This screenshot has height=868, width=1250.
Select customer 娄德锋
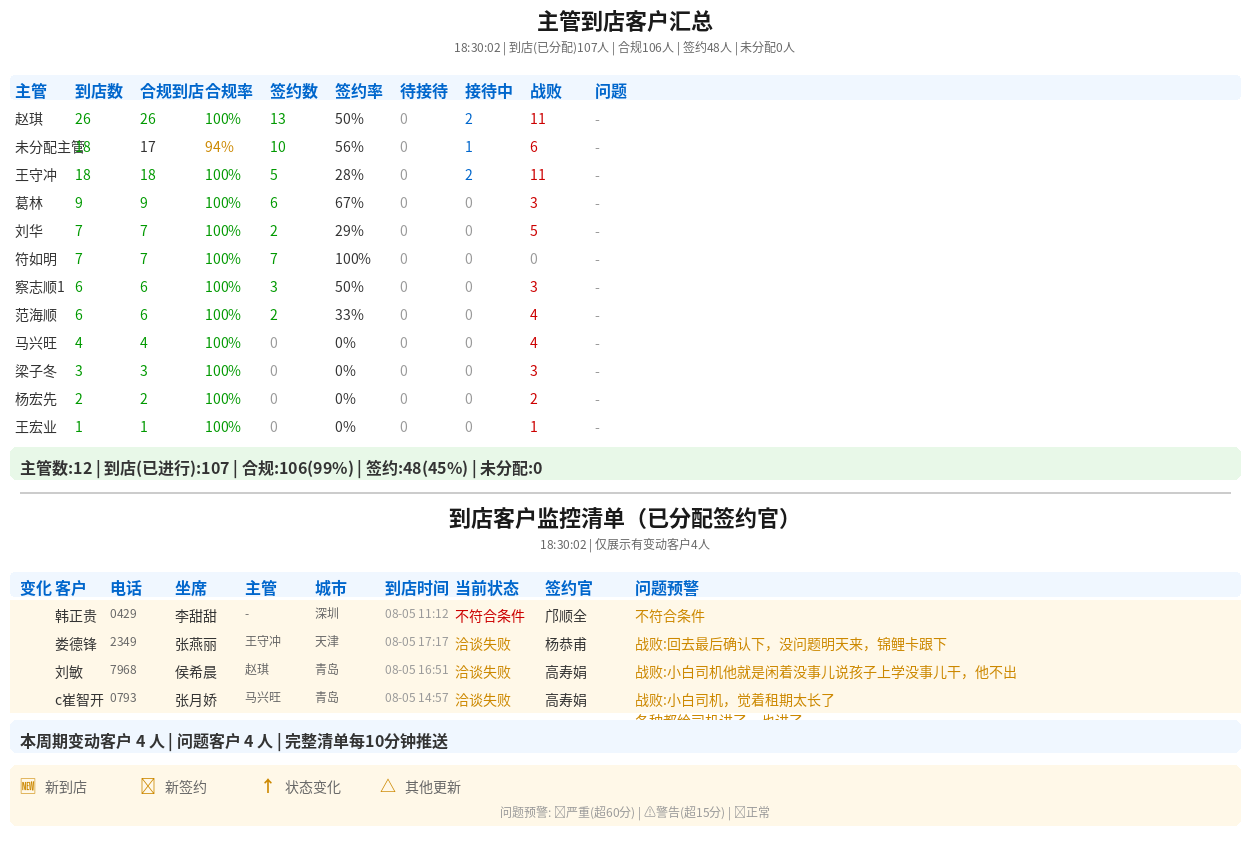(76, 644)
